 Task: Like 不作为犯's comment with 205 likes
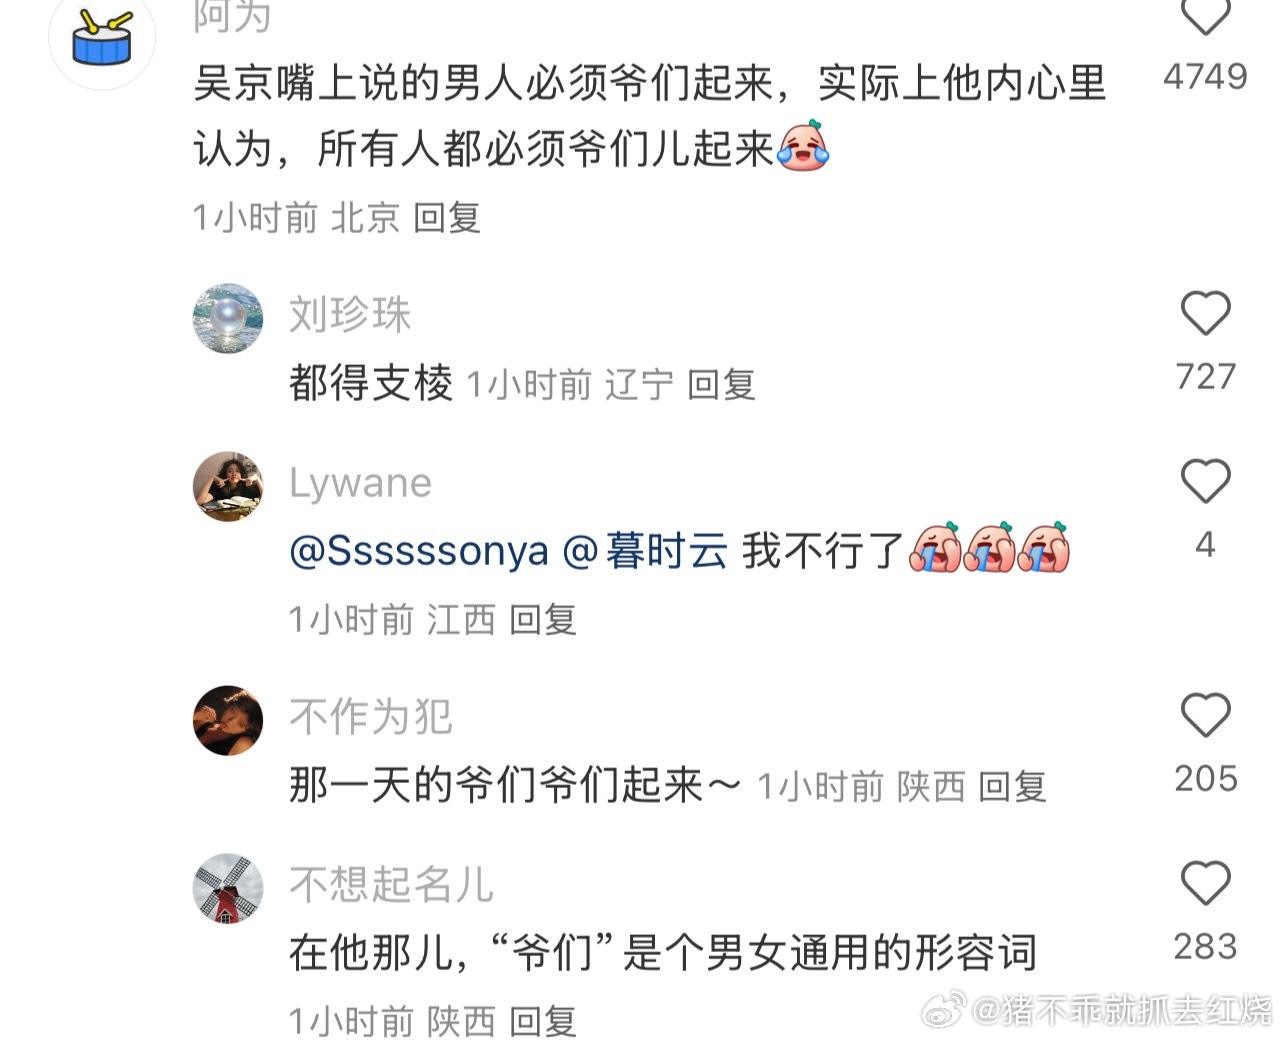(x=1205, y=715)
